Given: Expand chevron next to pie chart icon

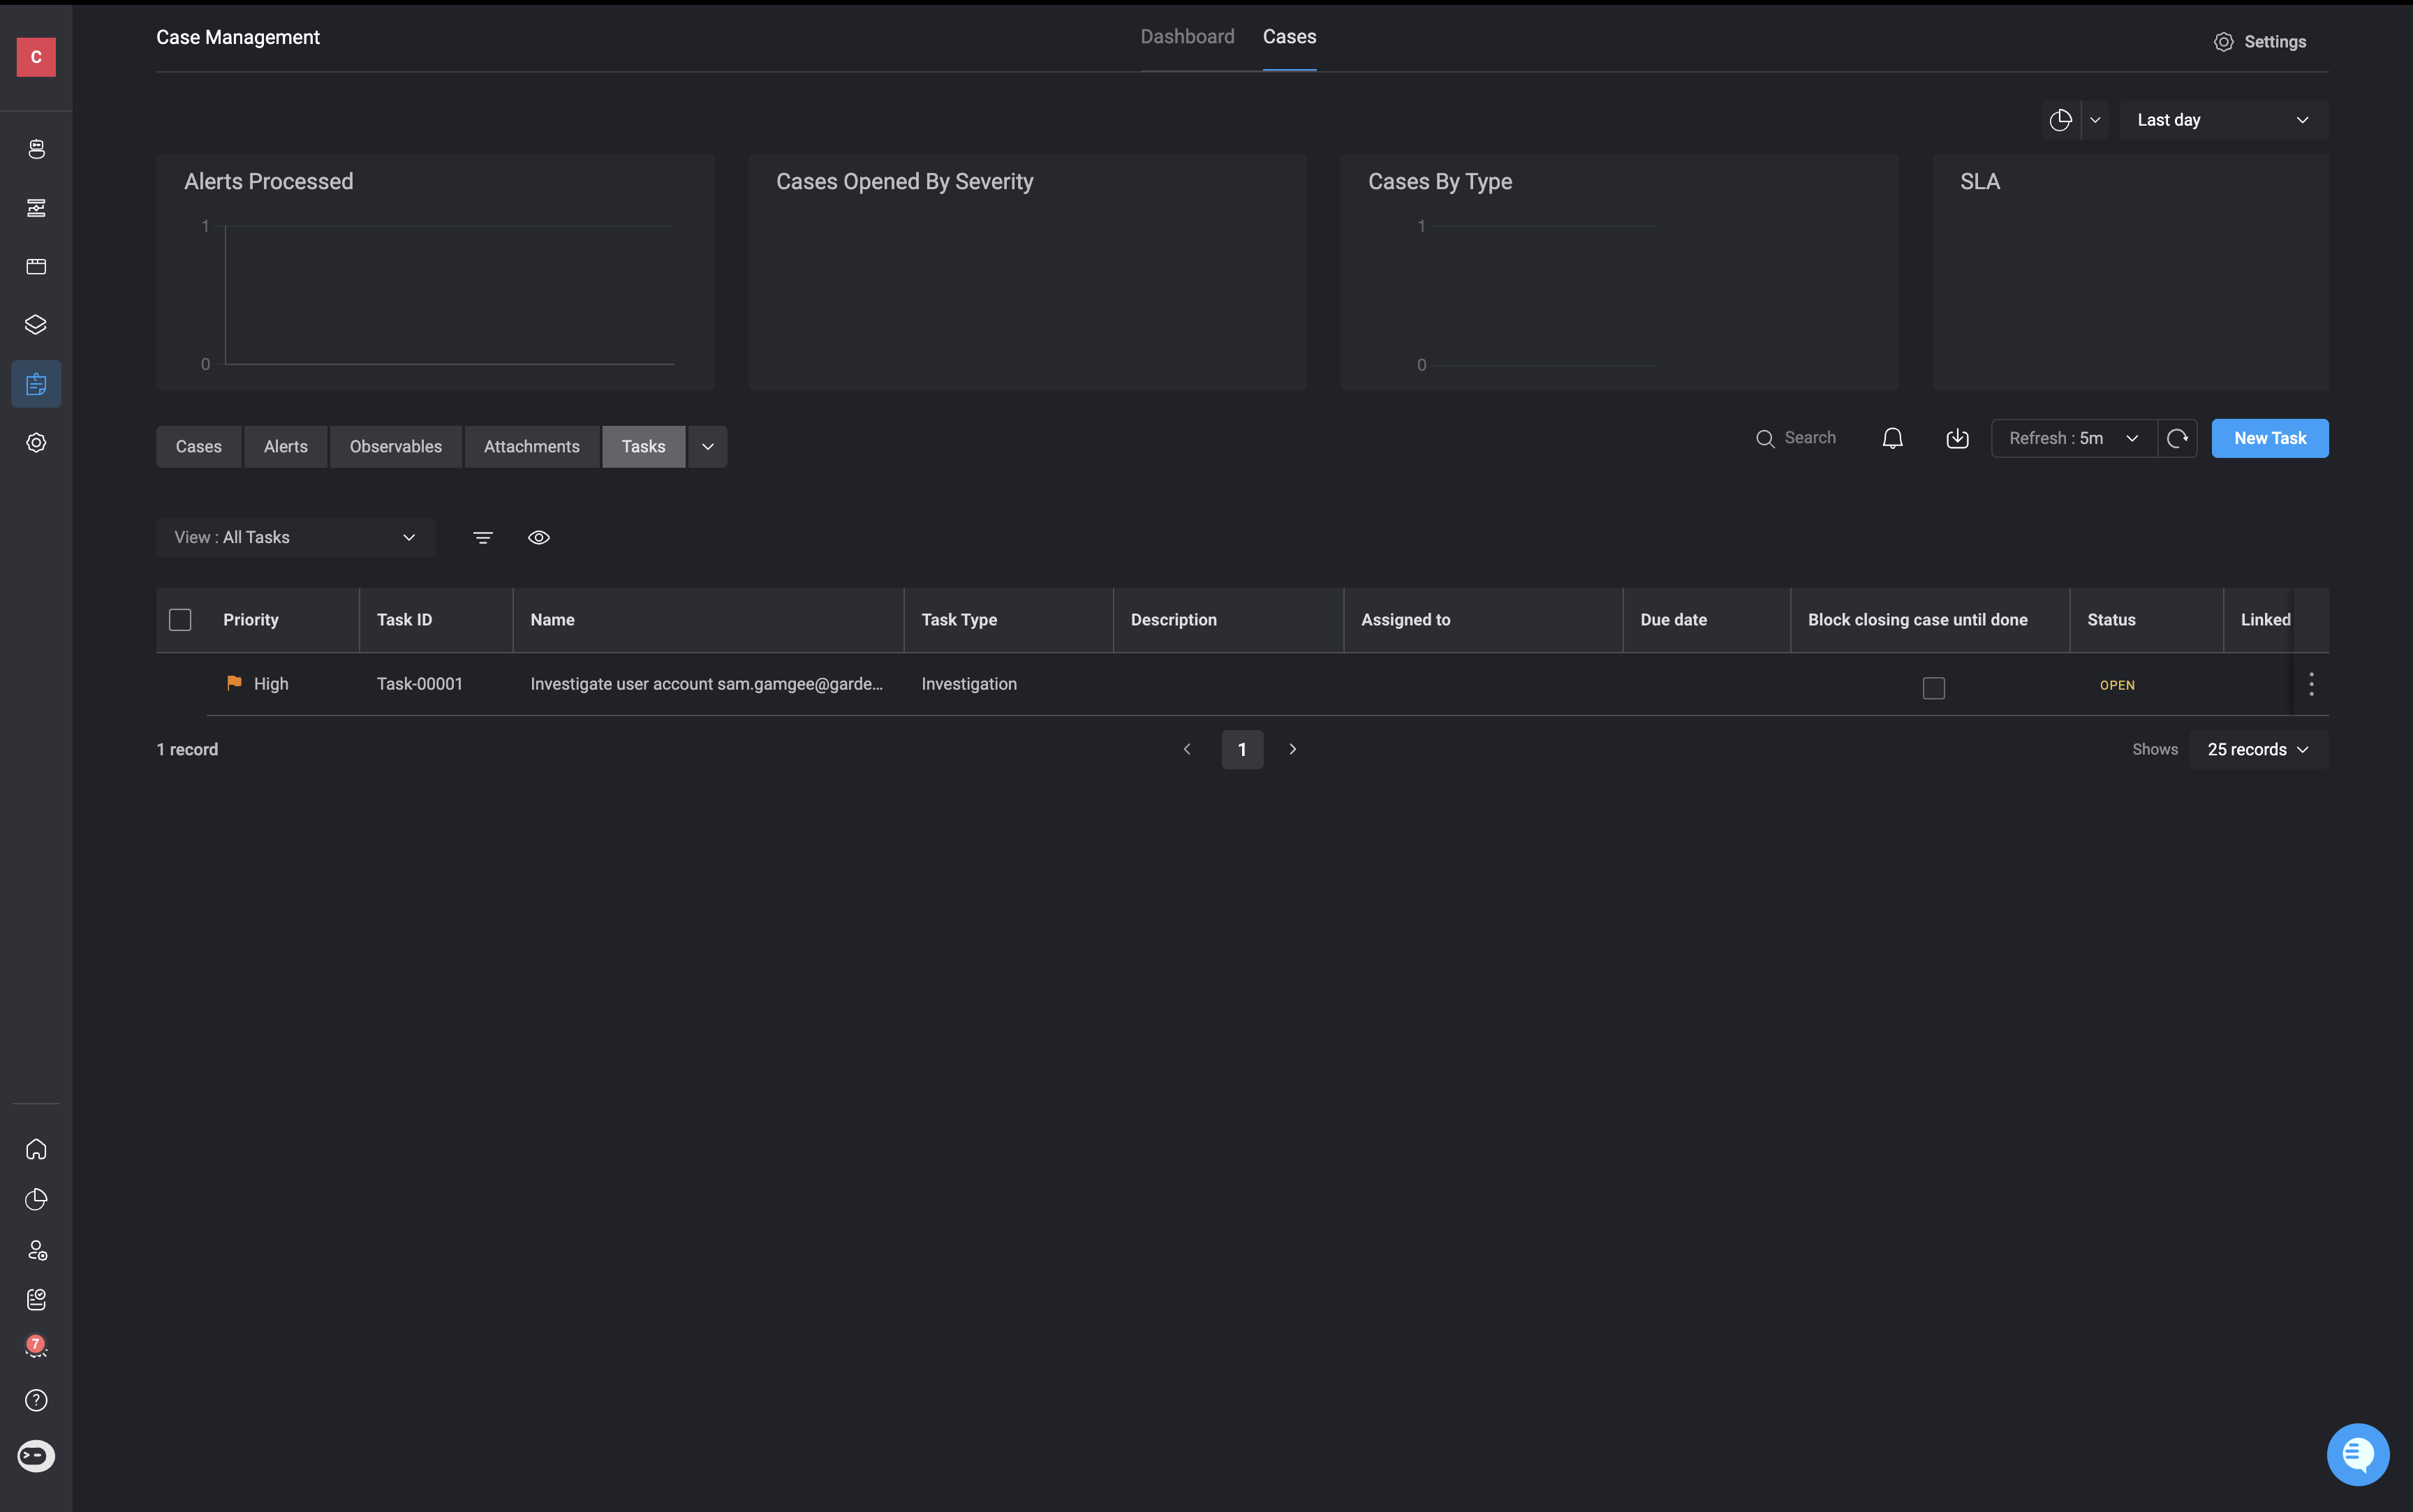Looking at the screenshot, I should point(2095,120).
